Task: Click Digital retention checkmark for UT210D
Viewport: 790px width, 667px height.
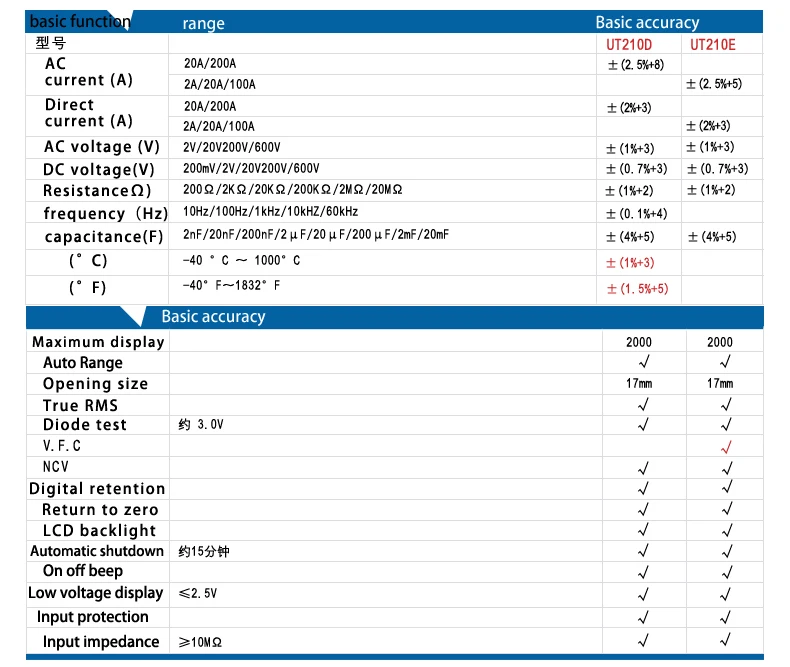Action: tap(643, 488)
